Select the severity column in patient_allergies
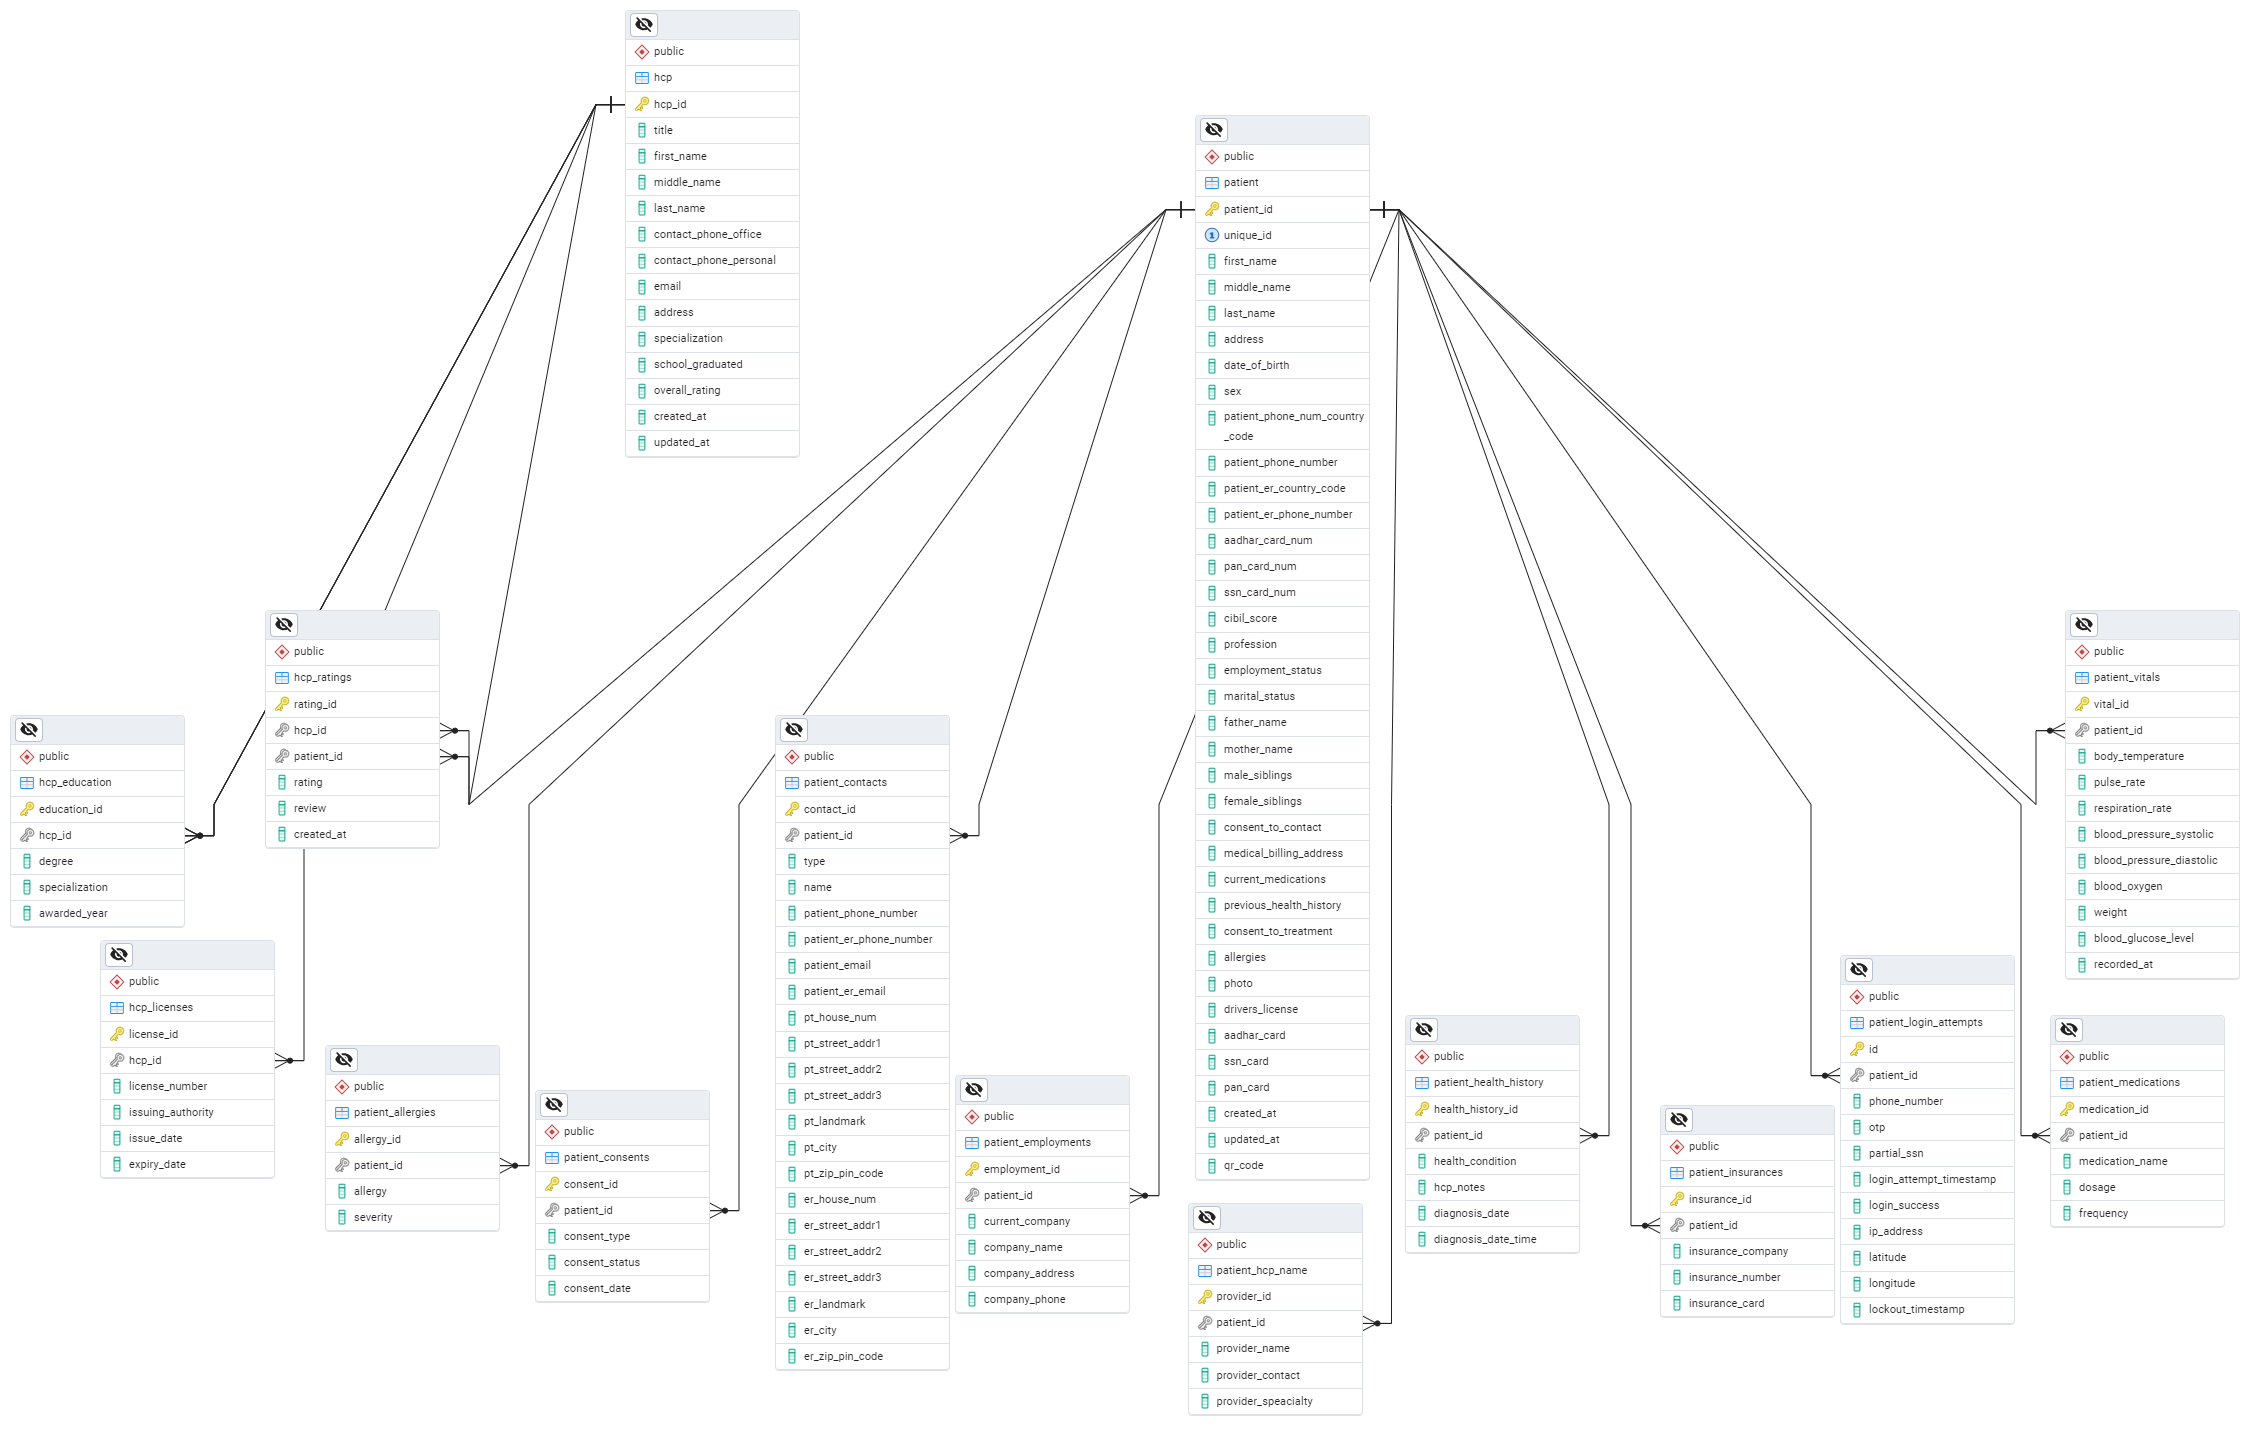This screenshot has width=2260, height=1436. coord(412,1218)
